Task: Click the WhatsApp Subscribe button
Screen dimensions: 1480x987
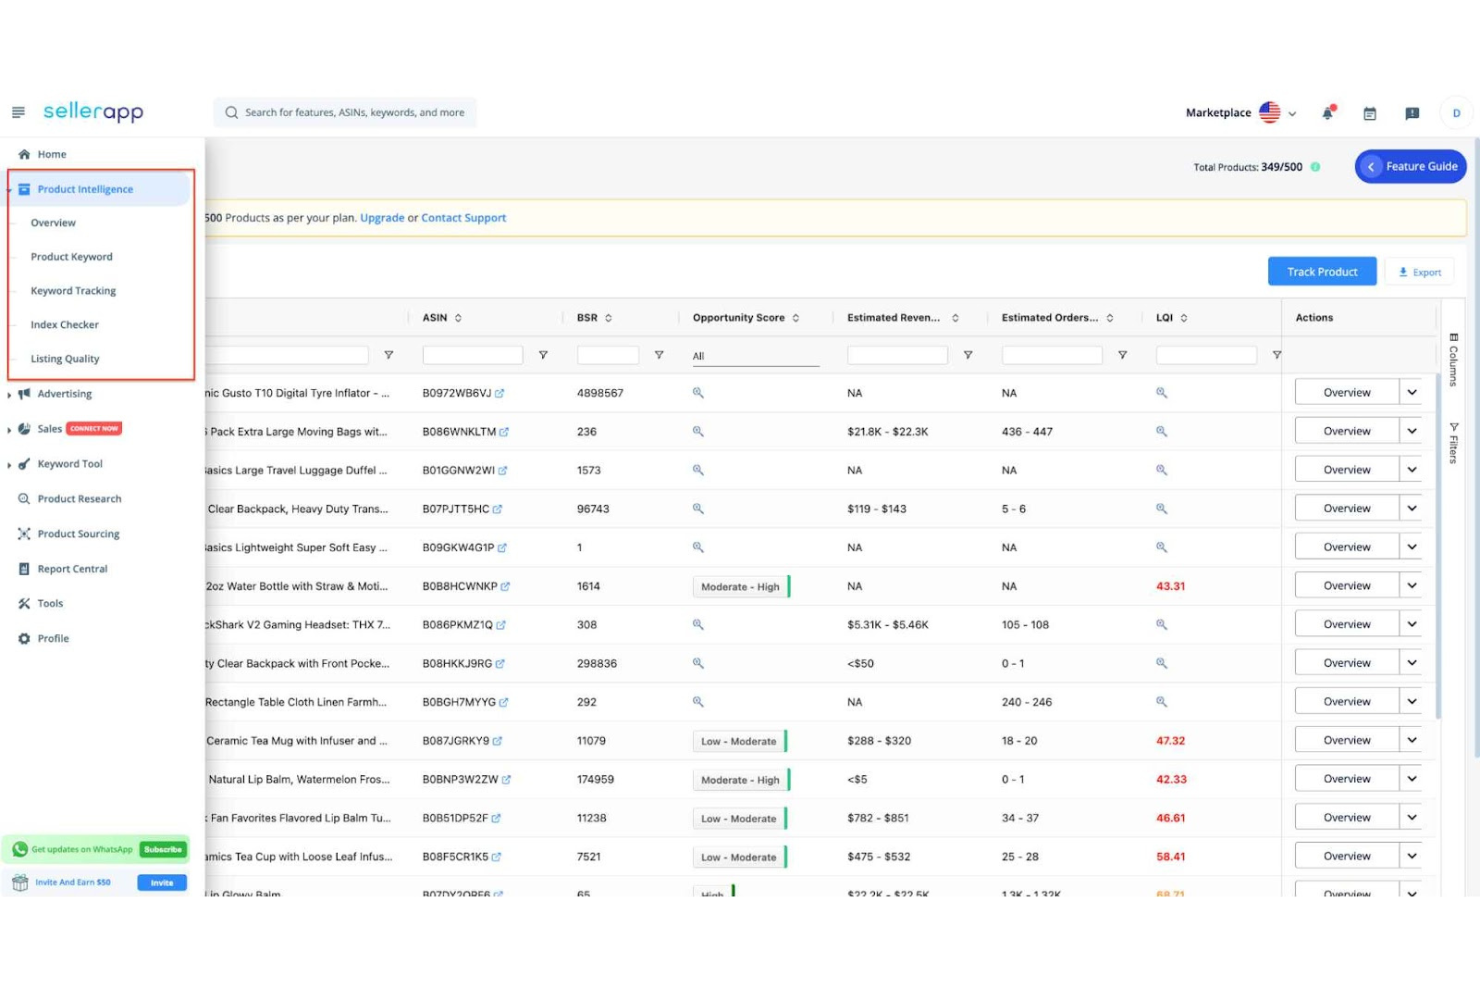Action: click(163, 850)
